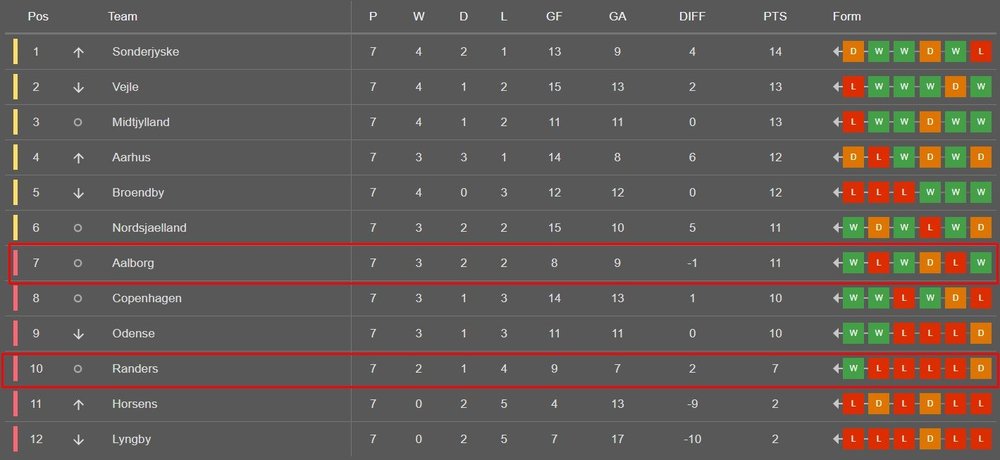
Task: Click the form arrow icon in Odense row
Action: (x=837, y=333)
